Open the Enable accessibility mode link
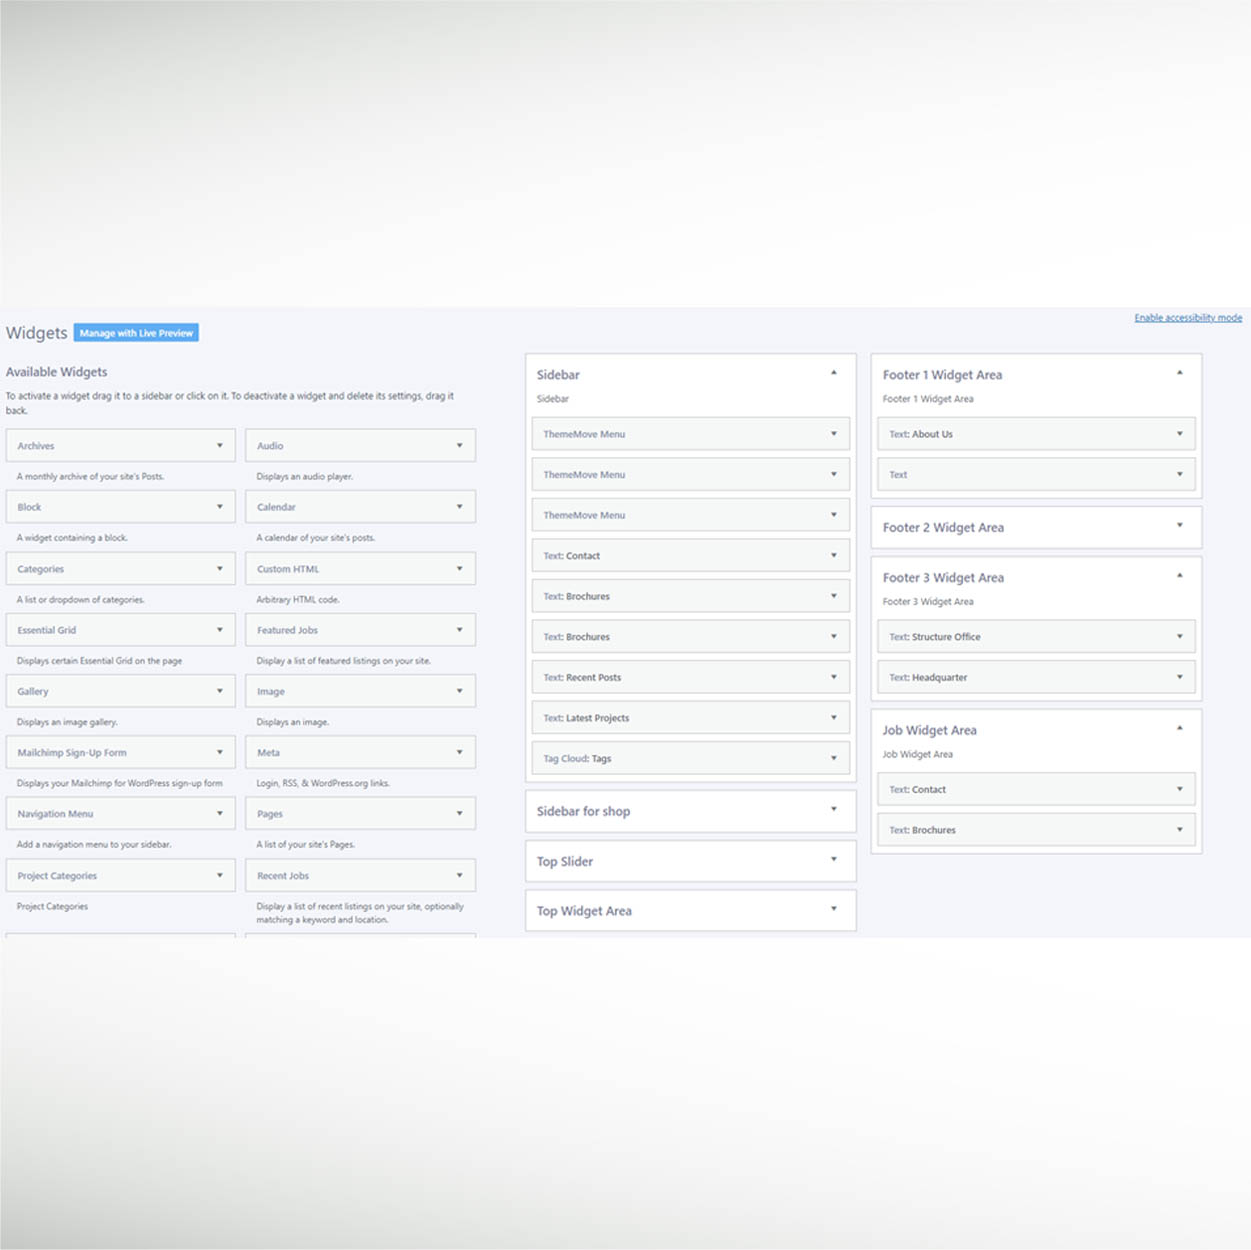Image resolution: width=1251 pixels, height=1250 pixels. 1187,318
